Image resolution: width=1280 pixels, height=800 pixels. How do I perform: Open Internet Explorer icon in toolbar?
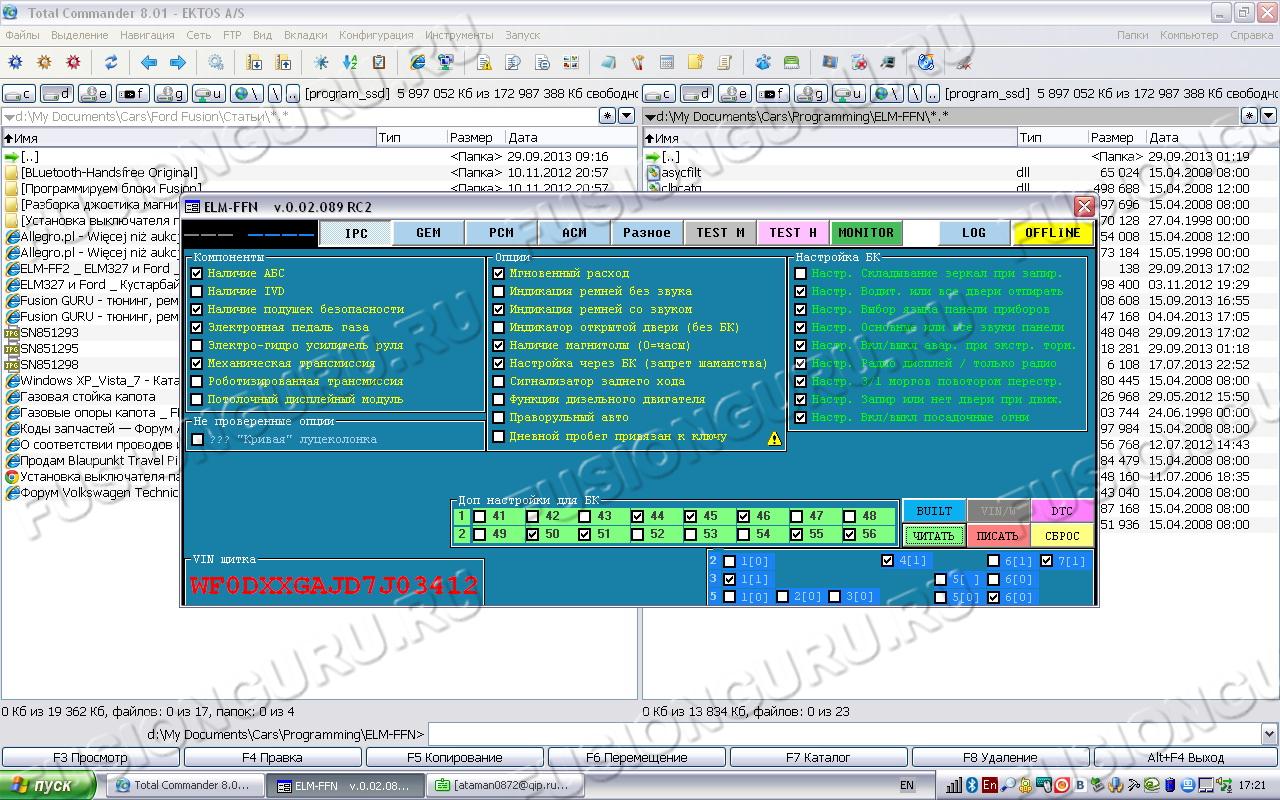click(x=418, y=62)
